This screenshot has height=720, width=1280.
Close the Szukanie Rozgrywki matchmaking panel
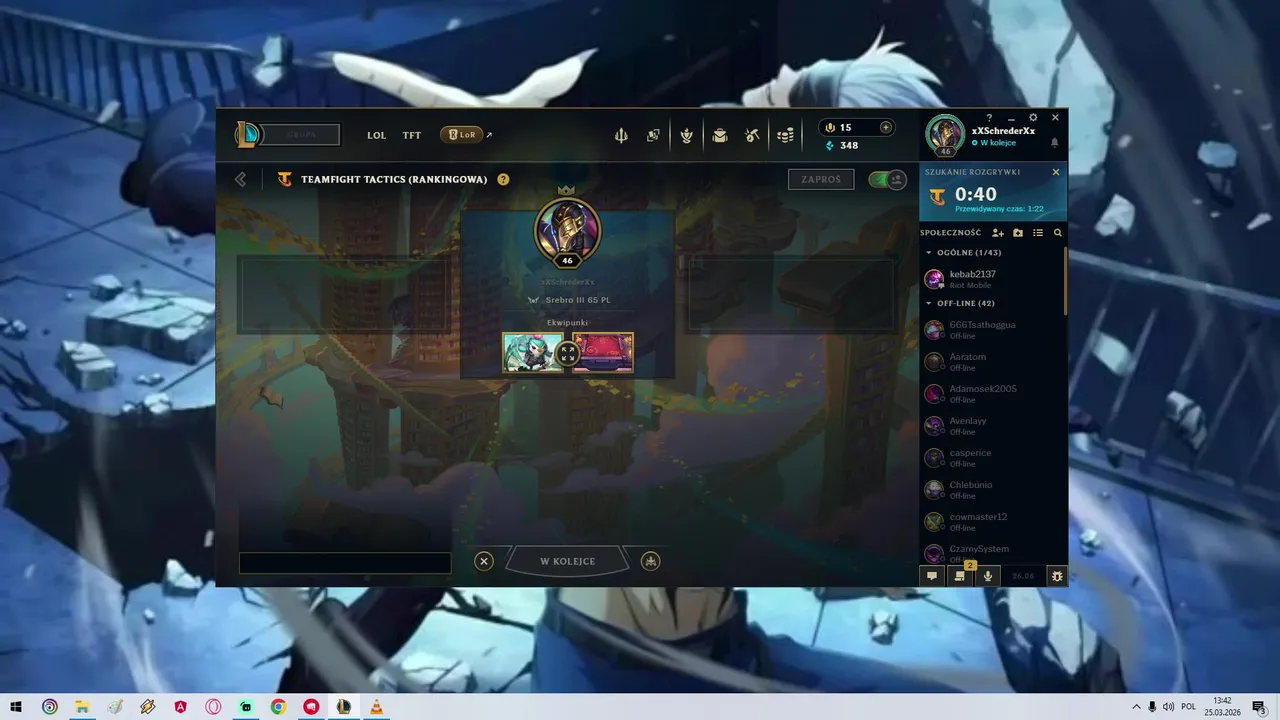point(1056,172)
